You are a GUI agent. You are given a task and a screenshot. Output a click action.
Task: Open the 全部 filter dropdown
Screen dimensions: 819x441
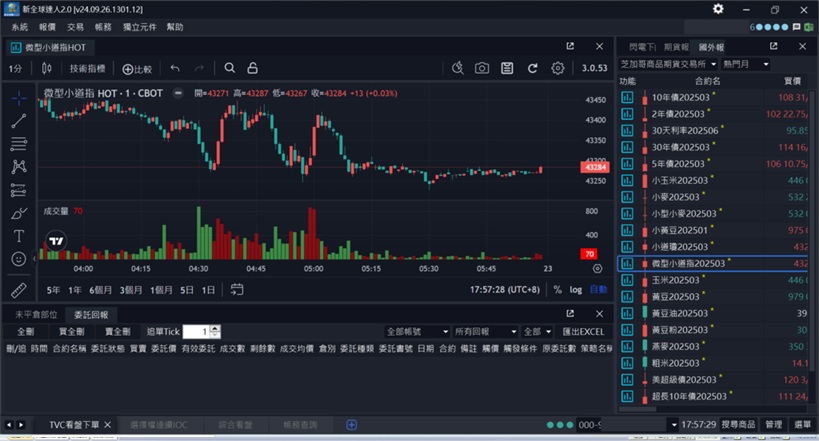(x=537, y=332)
